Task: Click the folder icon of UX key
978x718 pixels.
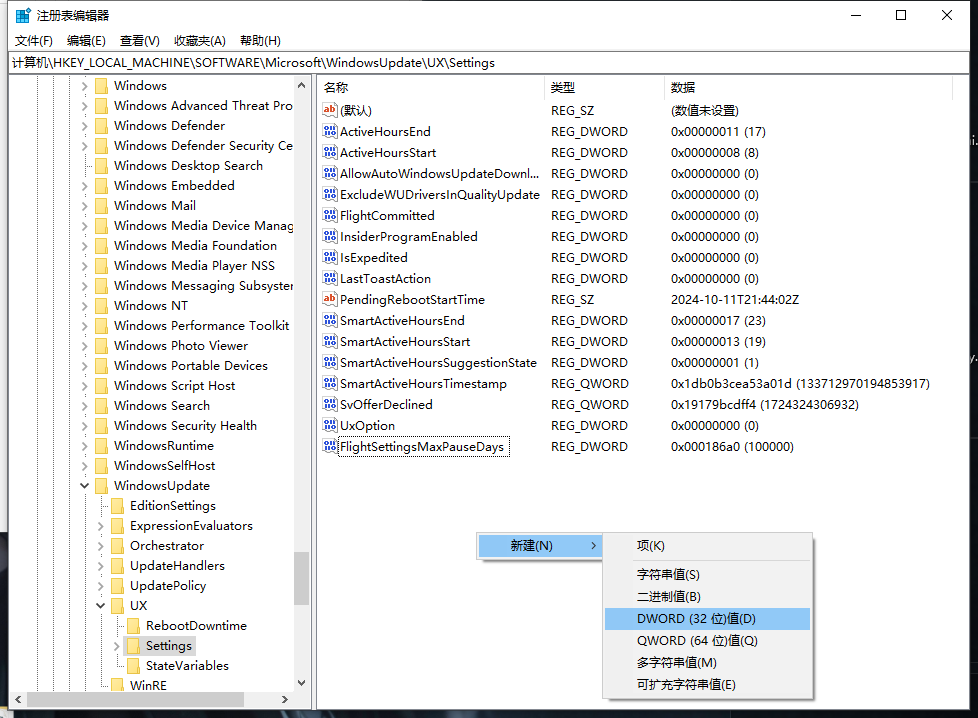Action: click(x=117, y=606)
